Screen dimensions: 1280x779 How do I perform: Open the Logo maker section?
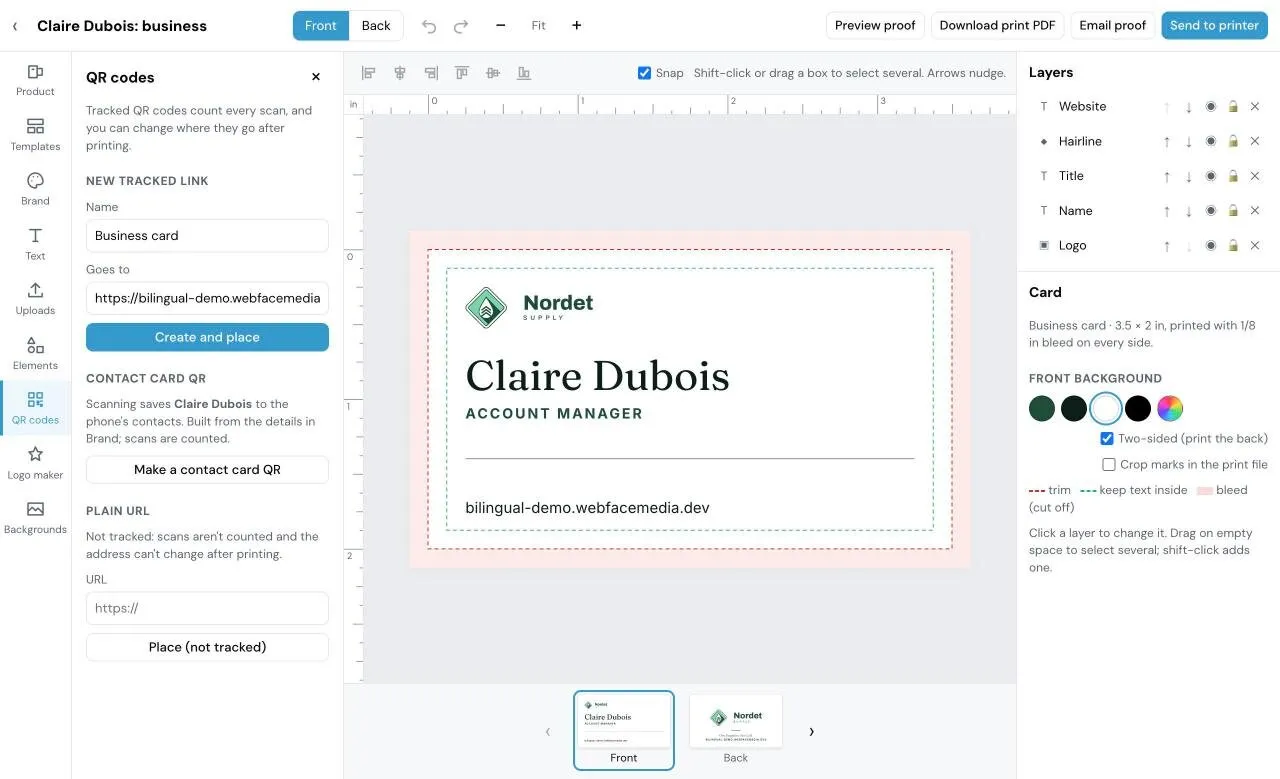35,463
